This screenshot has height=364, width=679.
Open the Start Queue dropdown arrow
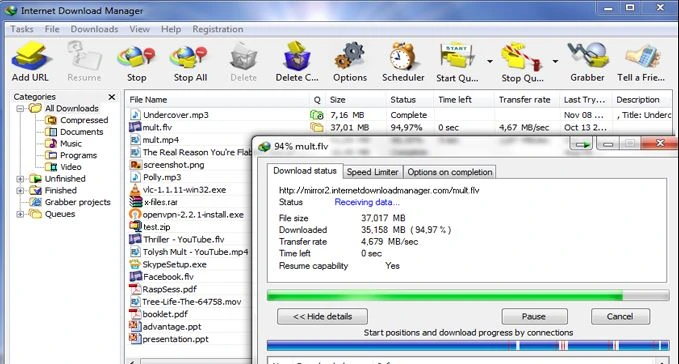click(x=490, y=61)
